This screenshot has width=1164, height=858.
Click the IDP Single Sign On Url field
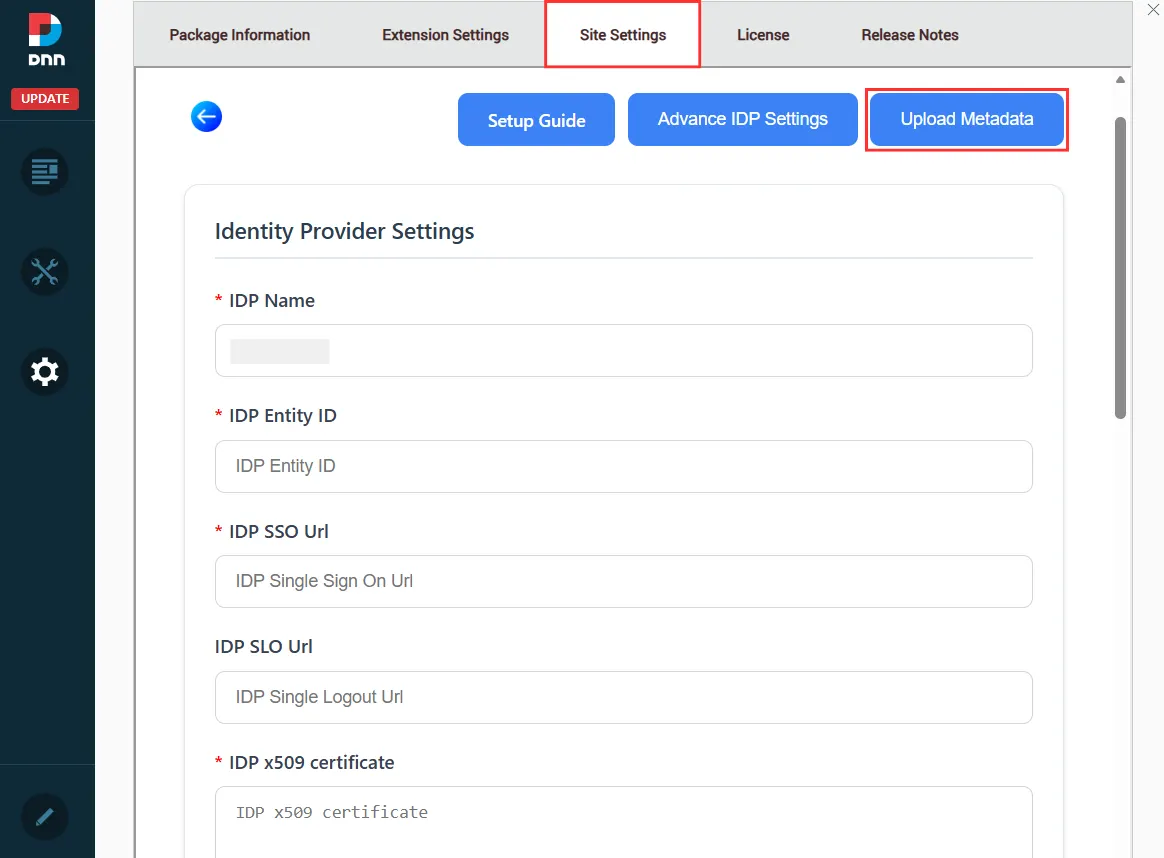click(x=624, y=581)
